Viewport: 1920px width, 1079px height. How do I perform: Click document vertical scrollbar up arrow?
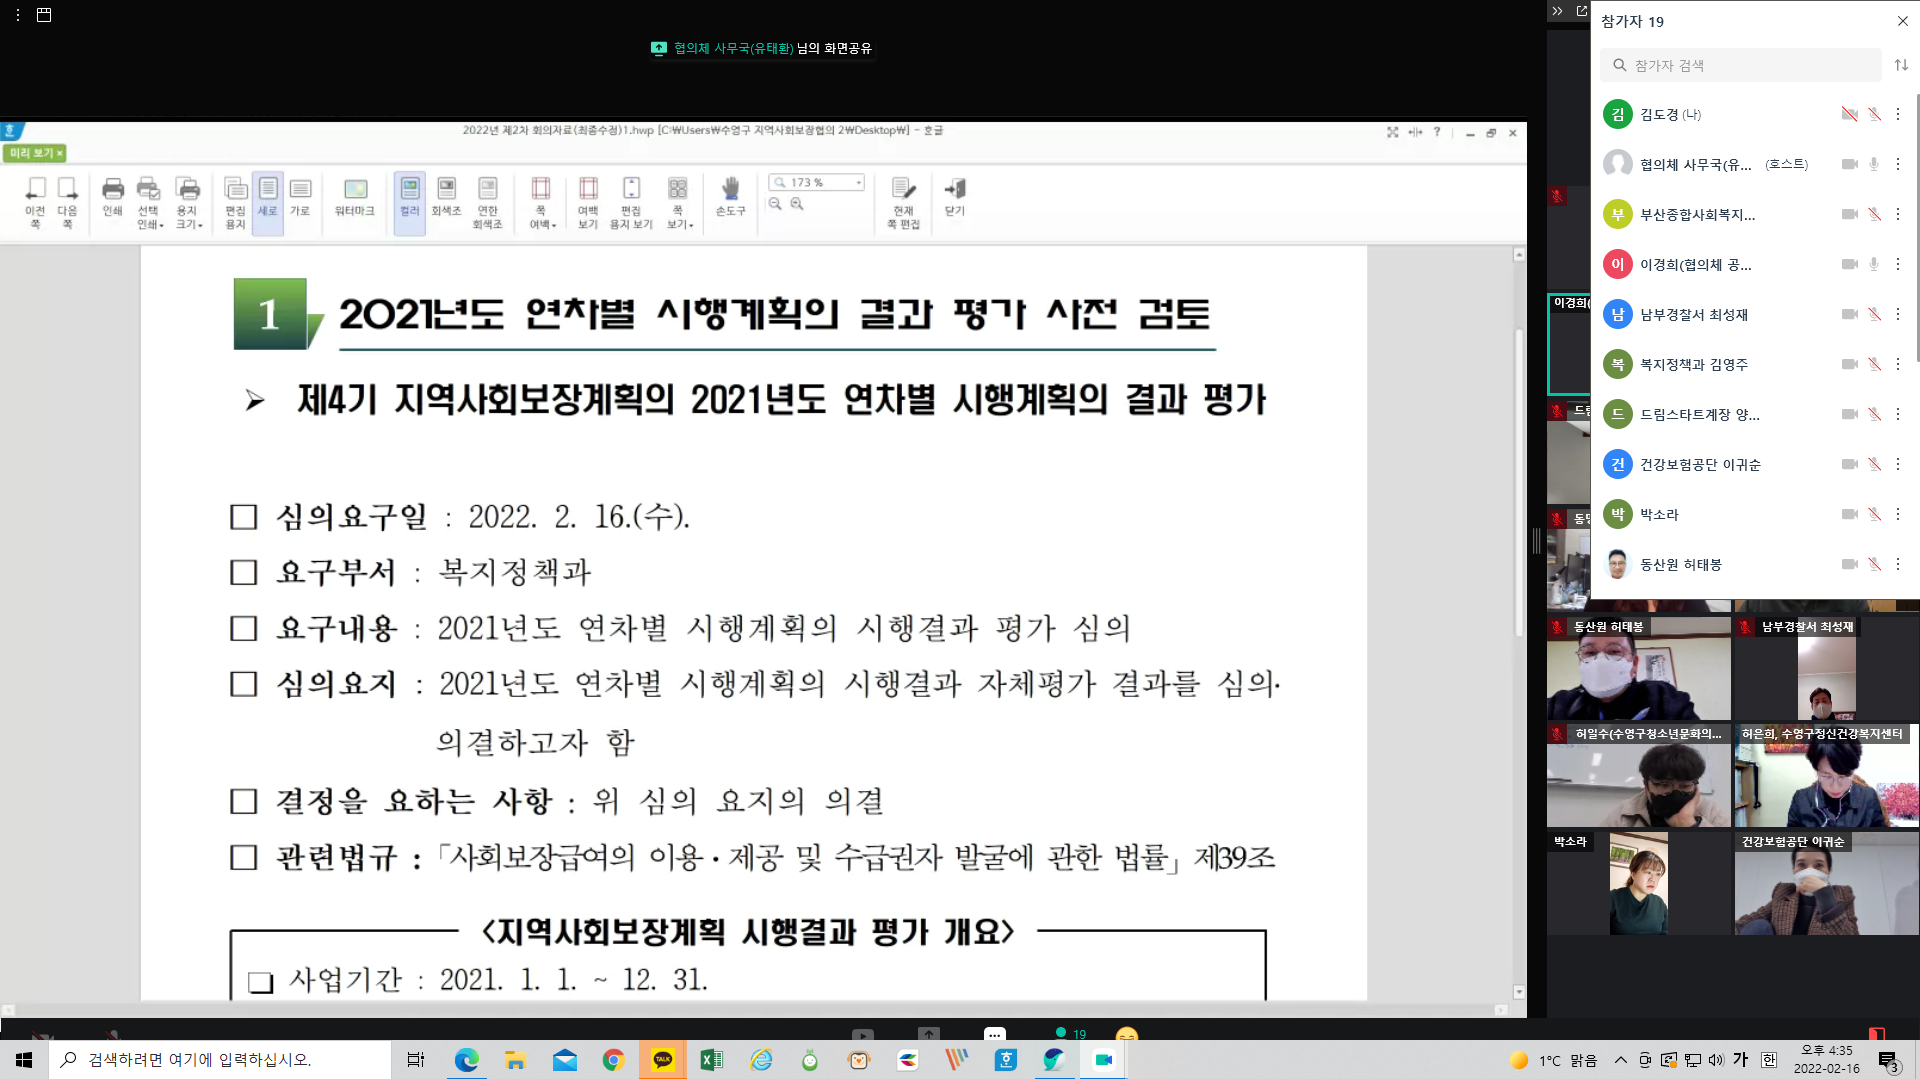(1519, 255)
